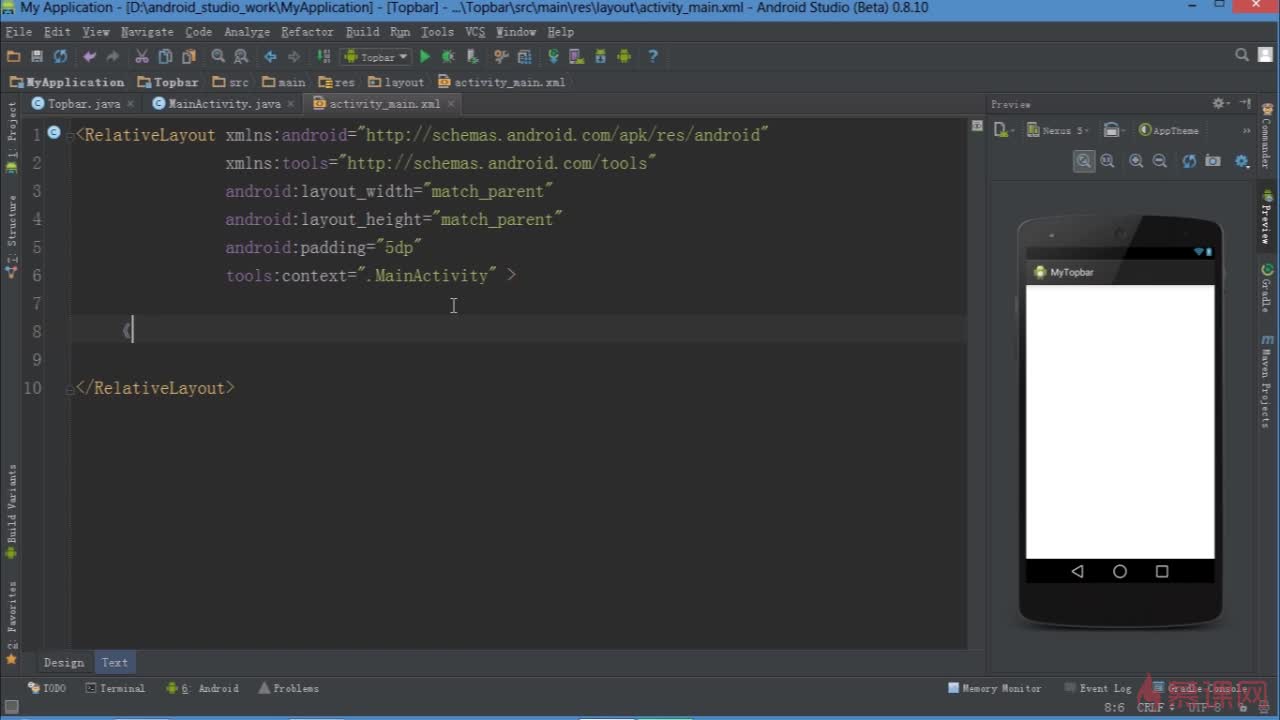Image resolution: width=1280 pixels, height=720 pixels.
Task: Click the Help question mark icon
Action: [x=653, y=56]
